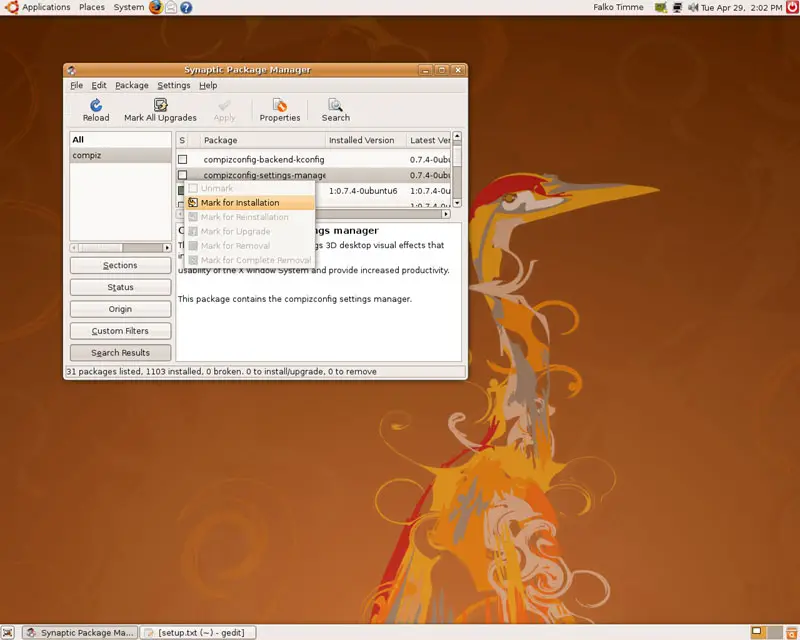The image size is (800, 640).
Task: Click the status bar packages listed text
Action: tap(221, 372)
